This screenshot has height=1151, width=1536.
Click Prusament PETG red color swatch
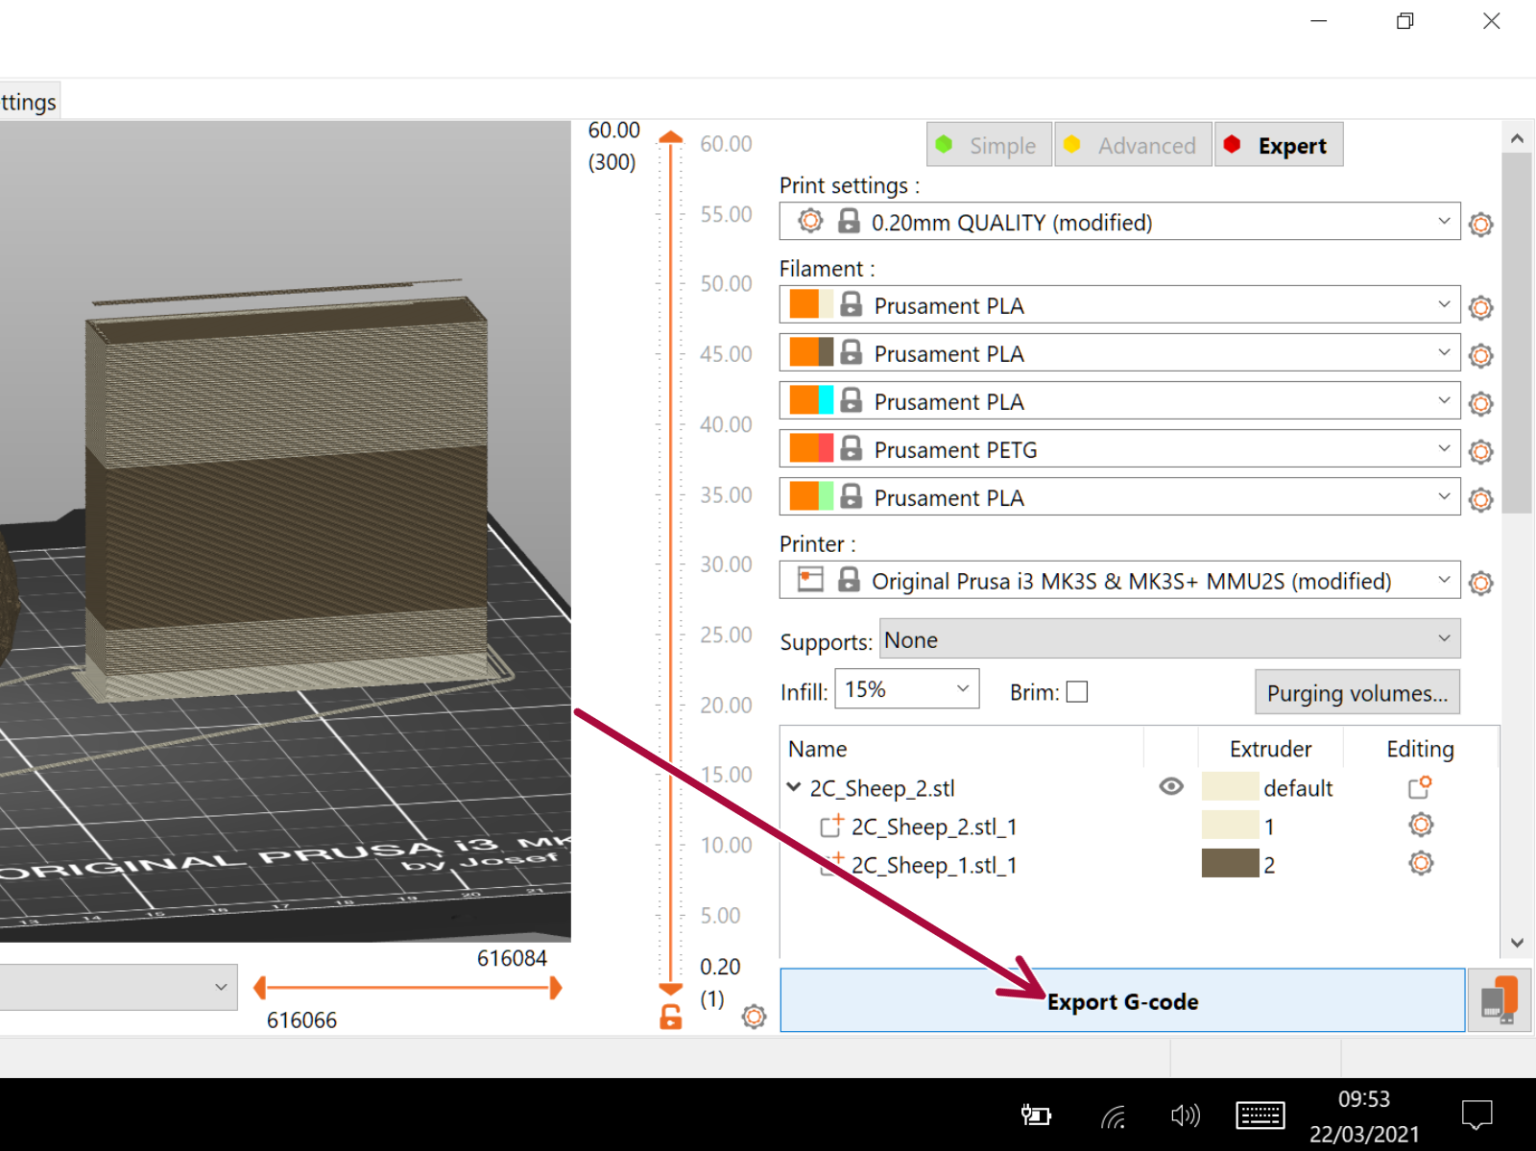[x=826, y=448]
